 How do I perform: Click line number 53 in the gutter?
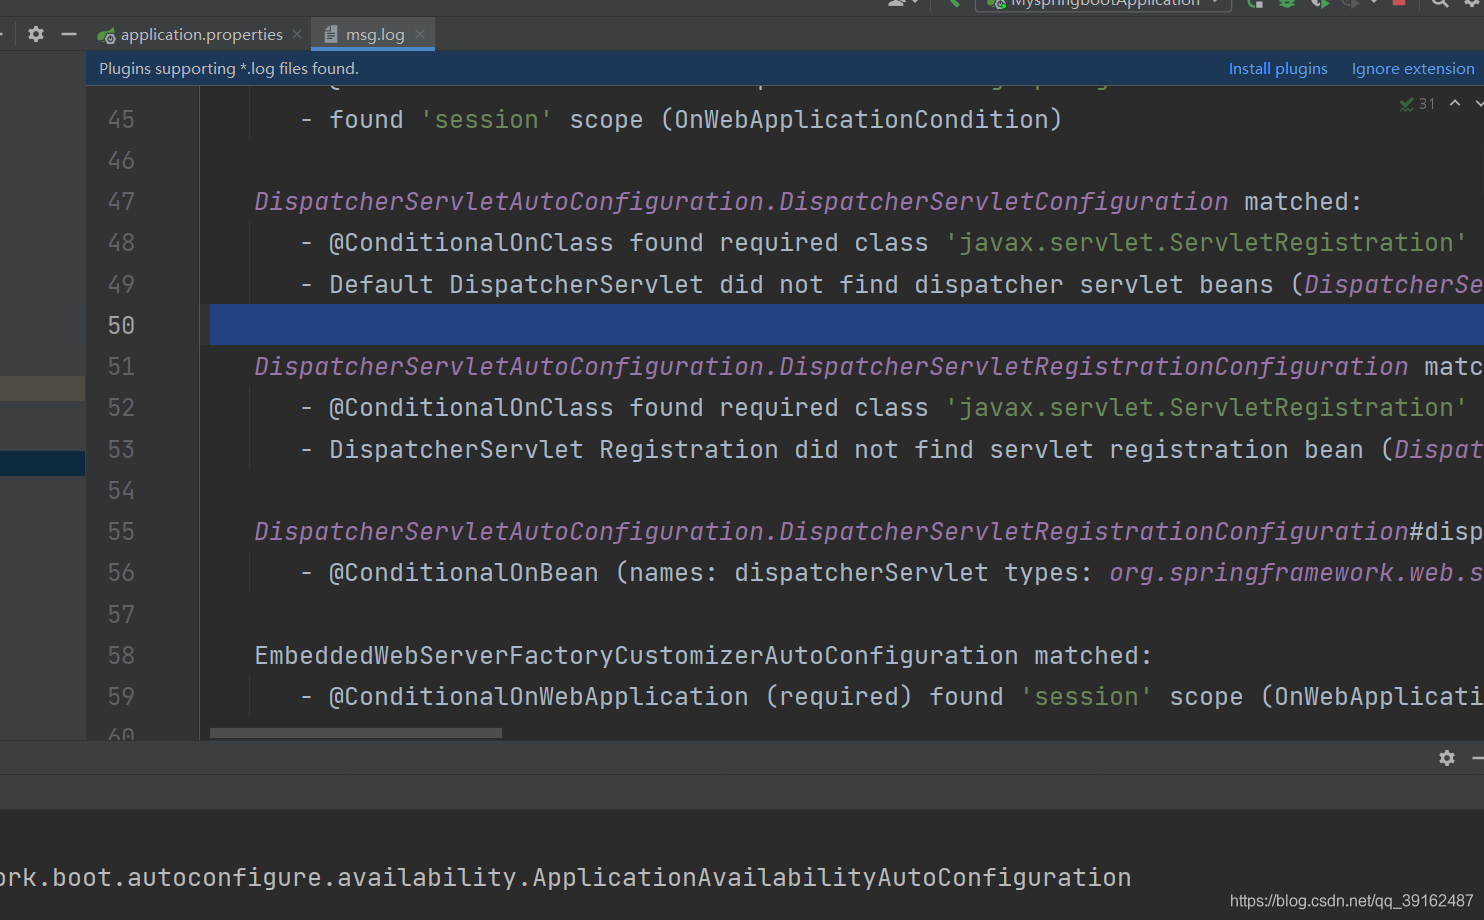[121, 450]
